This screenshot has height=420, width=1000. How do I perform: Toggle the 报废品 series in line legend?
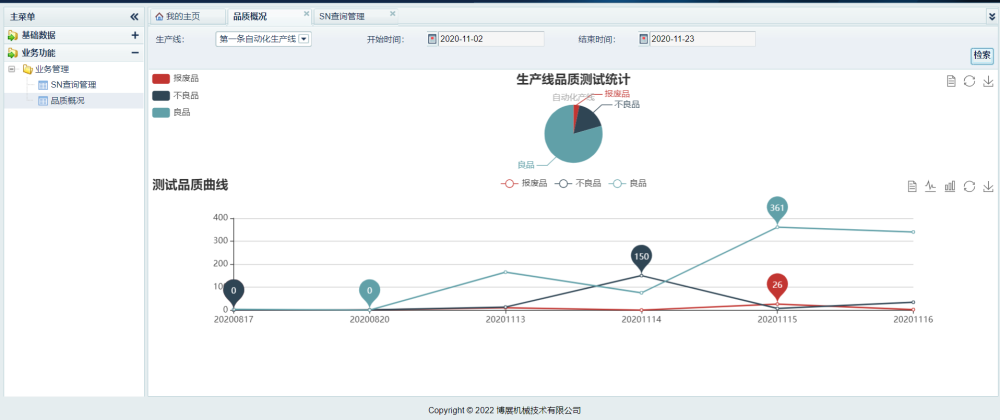(x=524, y=184)
